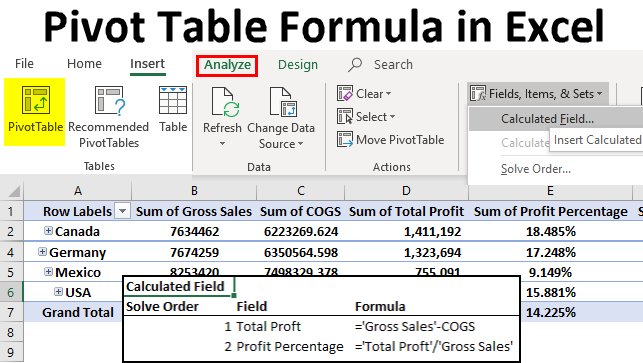Select row 4 header

pos(11,252)
